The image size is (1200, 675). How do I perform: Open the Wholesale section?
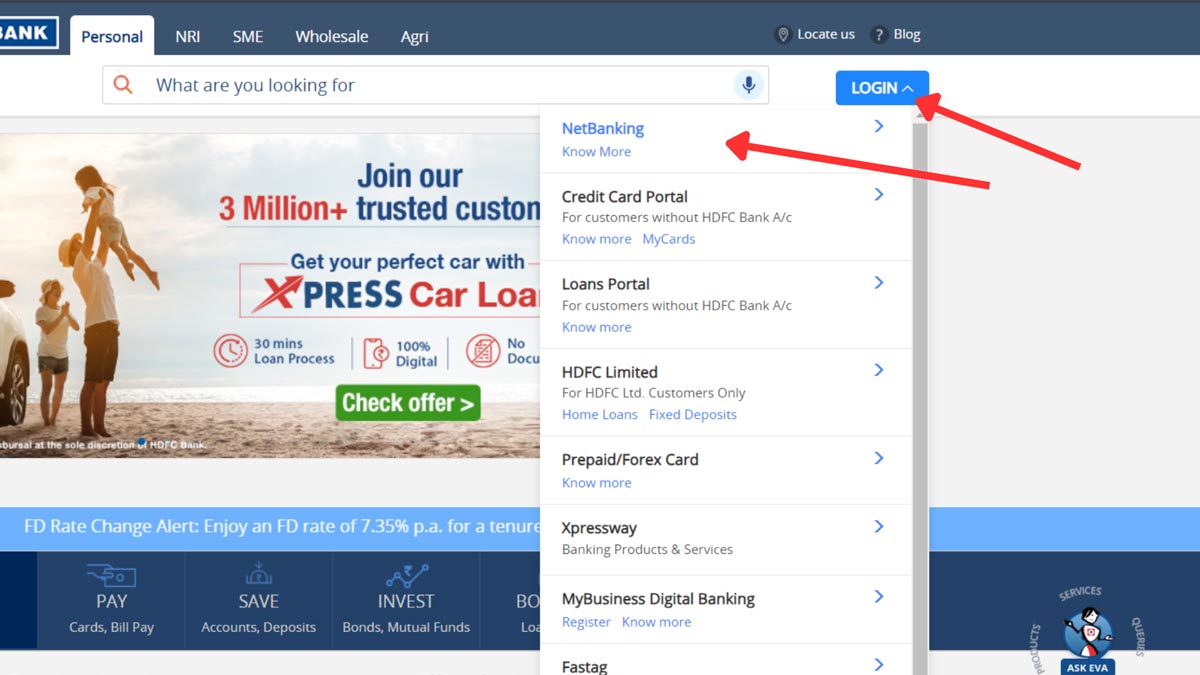coord(331,36)
